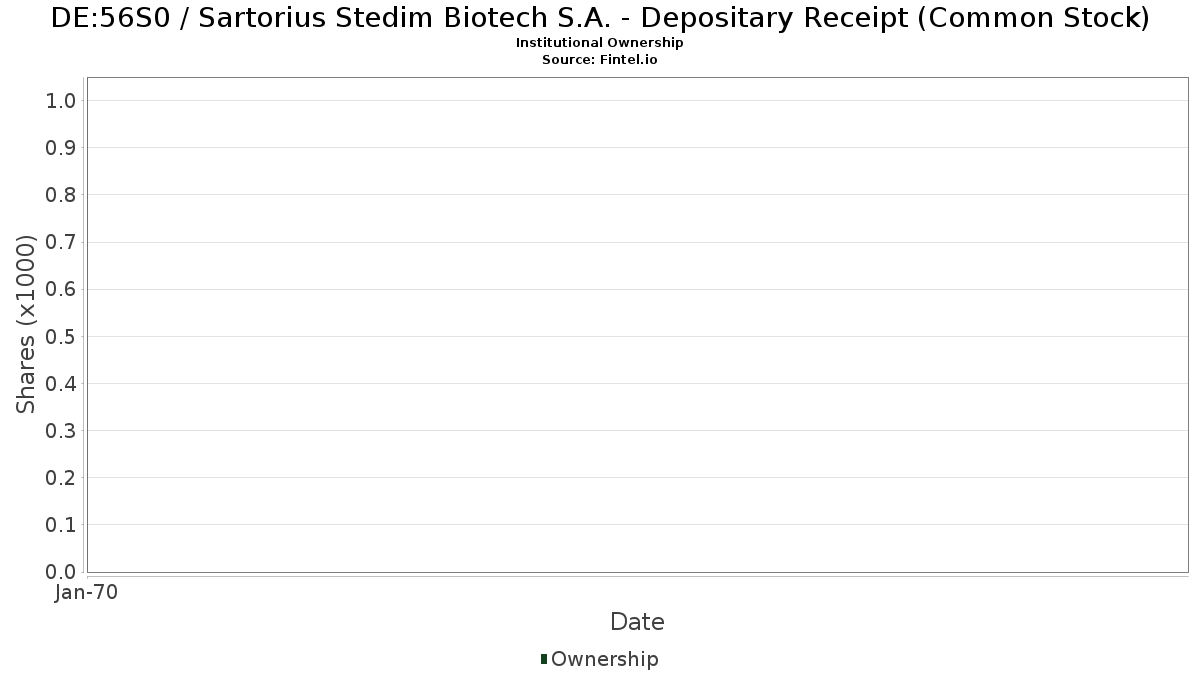The height and width of the screenshot is (675, 1200).
Task: Click the 0.1 y-axis tick label
Action: (x=61, y=525)
